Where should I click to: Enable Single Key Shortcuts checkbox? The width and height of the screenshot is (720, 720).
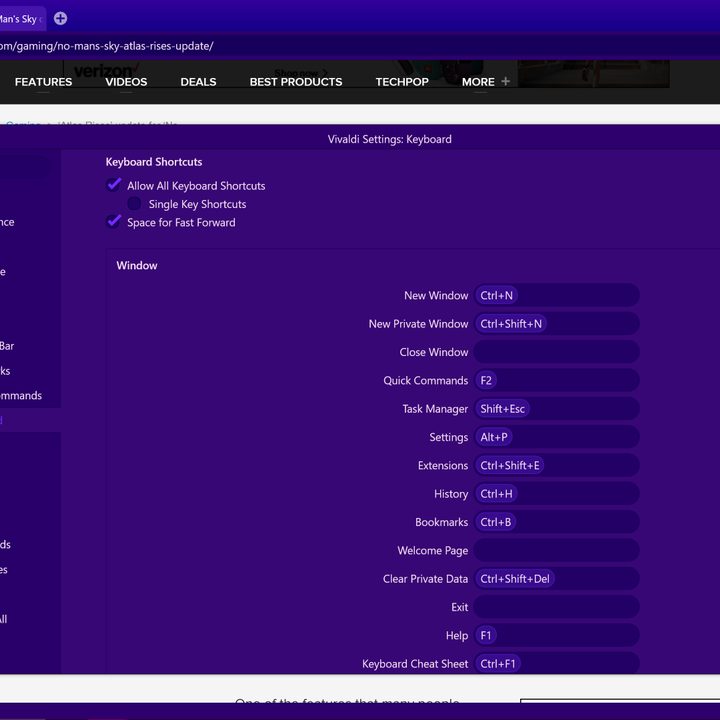pos(134,203)
